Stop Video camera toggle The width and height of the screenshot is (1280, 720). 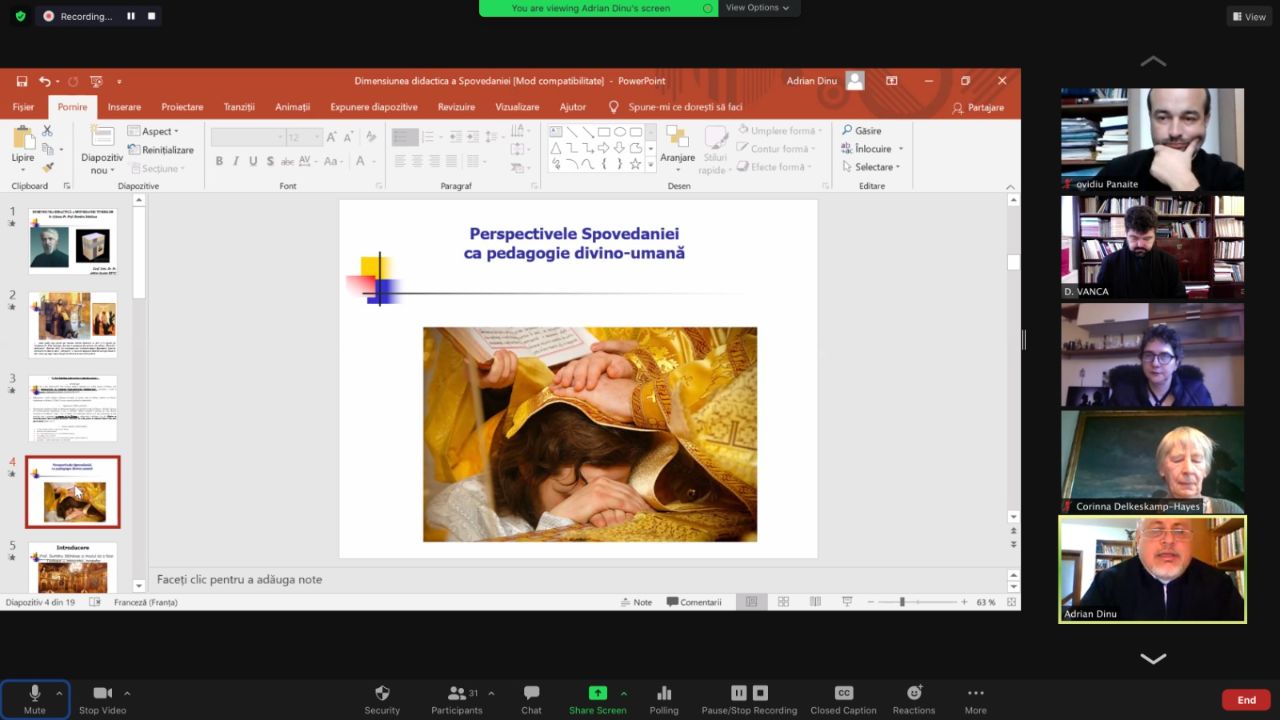tap(102, 694)
